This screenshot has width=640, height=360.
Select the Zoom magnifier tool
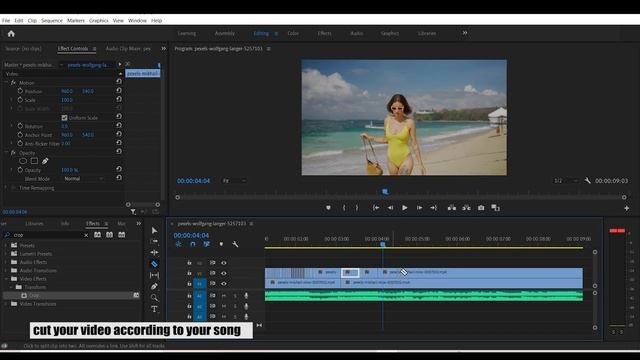click(x=154, y=298)
